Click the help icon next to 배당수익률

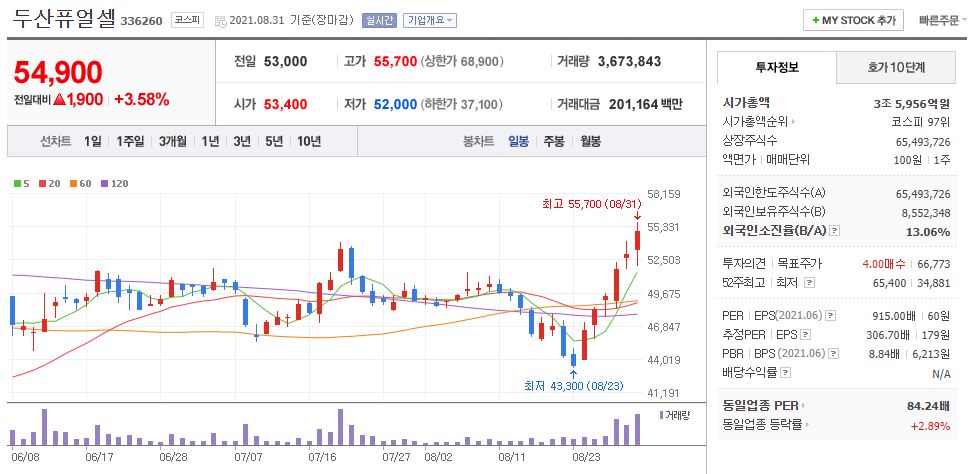[x=786, y=373]
